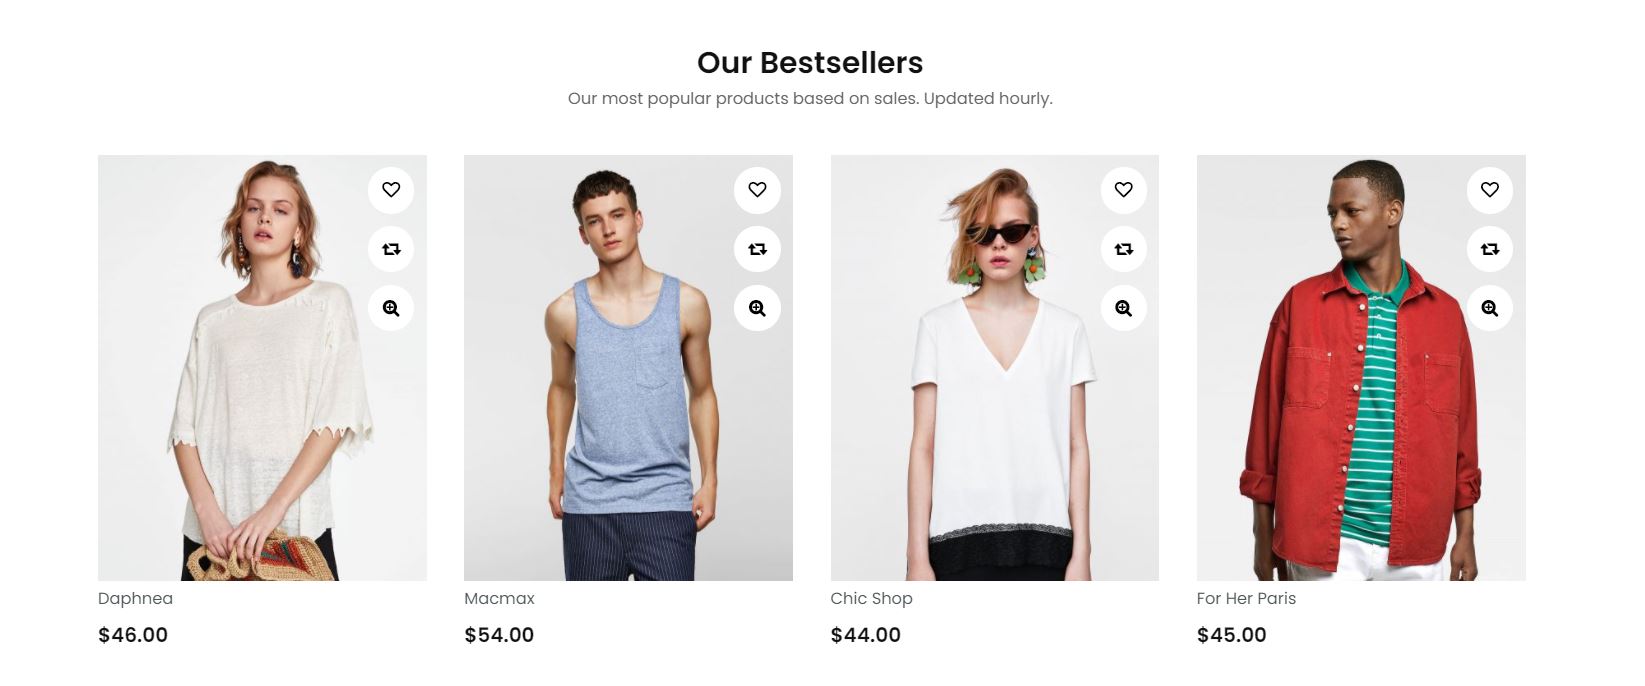Select the blue tank top product image
This screenshot has height=686, width=1645.
[628, 368]
